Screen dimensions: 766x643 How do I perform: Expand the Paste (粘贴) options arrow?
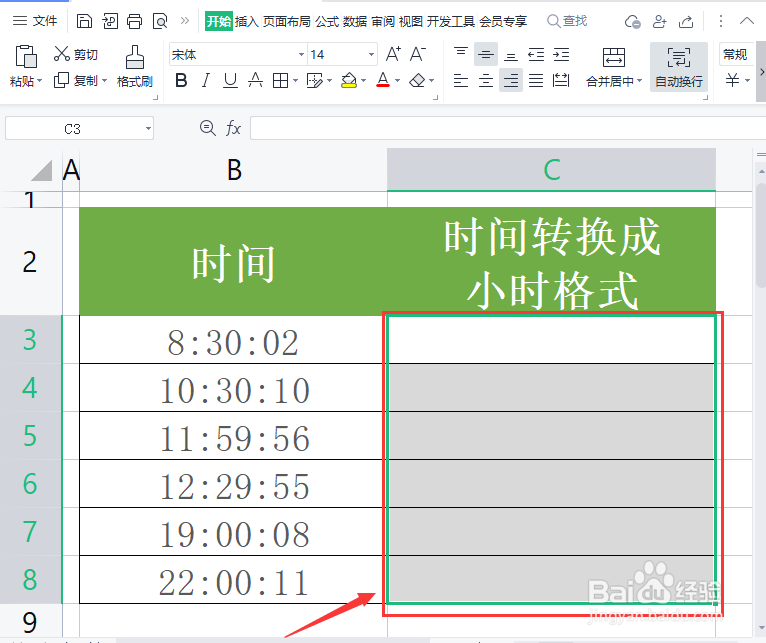coord(40,81)
